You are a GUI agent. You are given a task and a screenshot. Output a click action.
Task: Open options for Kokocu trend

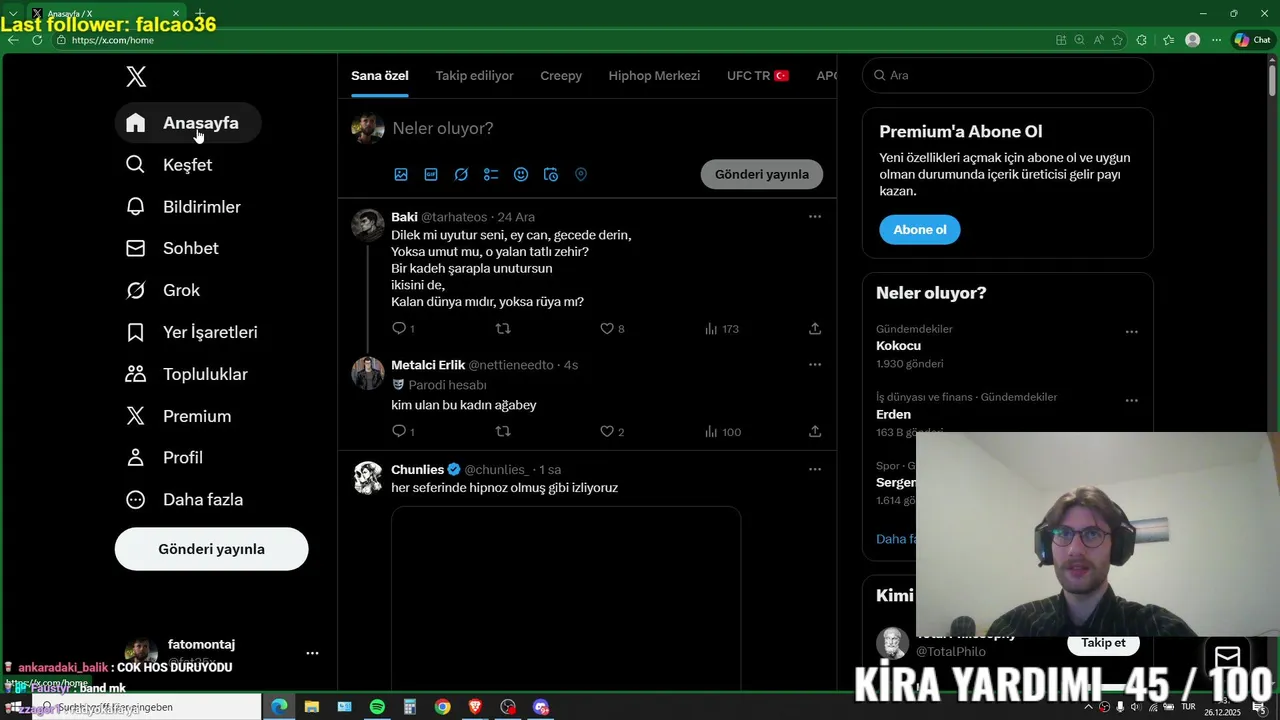click(1132, 332)
